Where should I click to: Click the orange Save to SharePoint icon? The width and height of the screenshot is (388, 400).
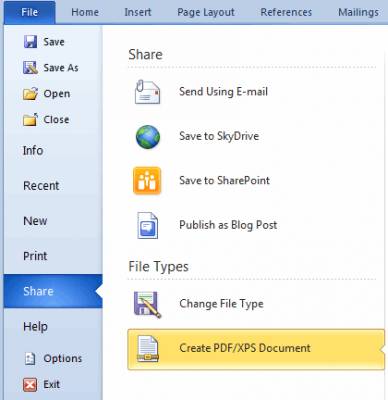coord(147,181)
